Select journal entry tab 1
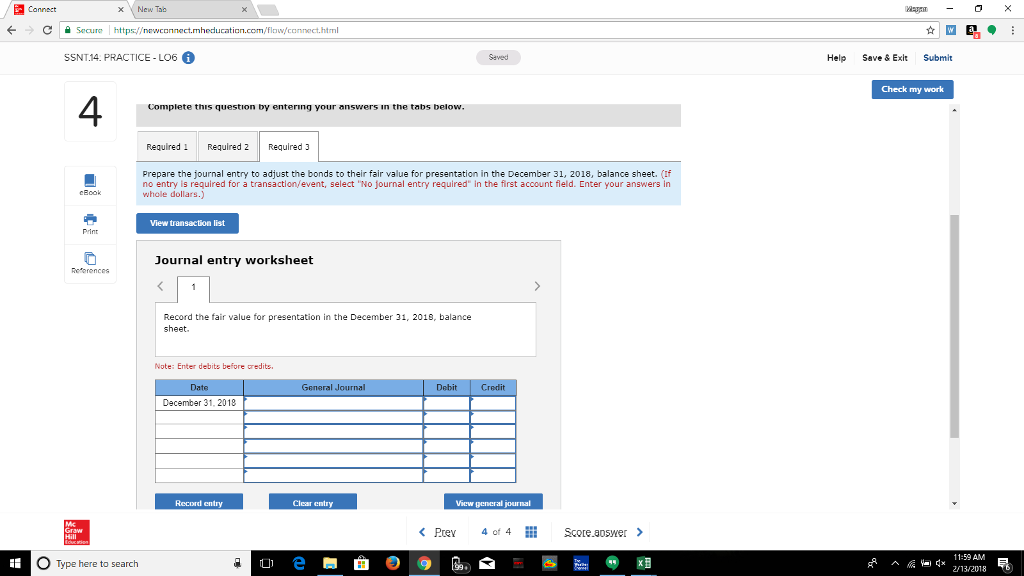1024x576 pixels. pyautogui.click(x=193, y=287)
